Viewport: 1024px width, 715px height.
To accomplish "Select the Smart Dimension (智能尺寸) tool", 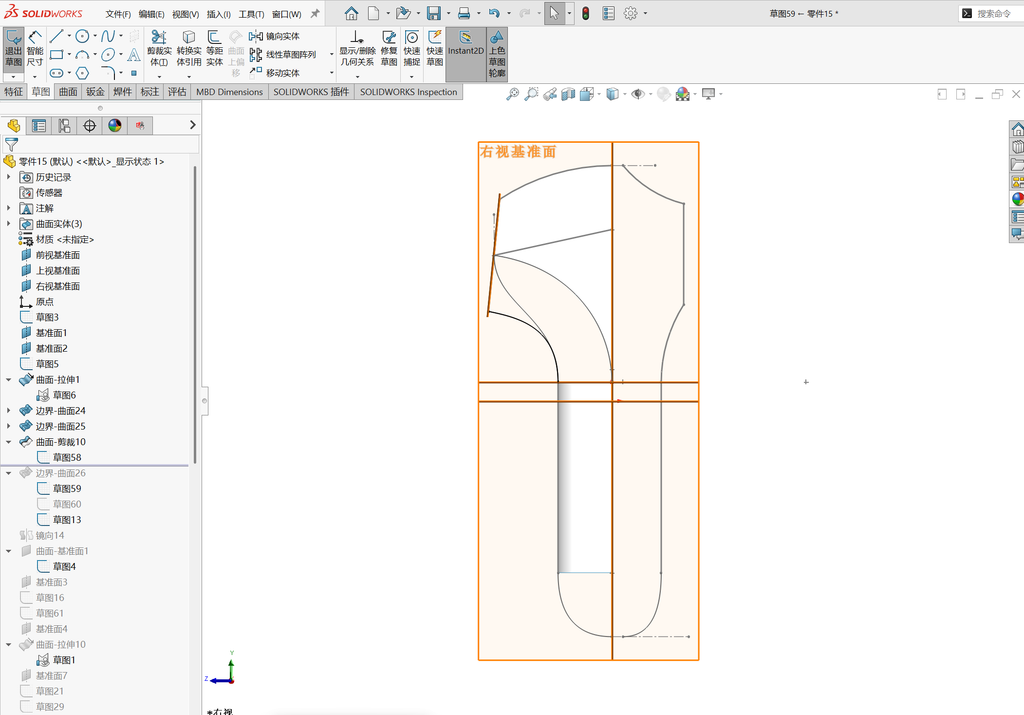I will point(35,50).
